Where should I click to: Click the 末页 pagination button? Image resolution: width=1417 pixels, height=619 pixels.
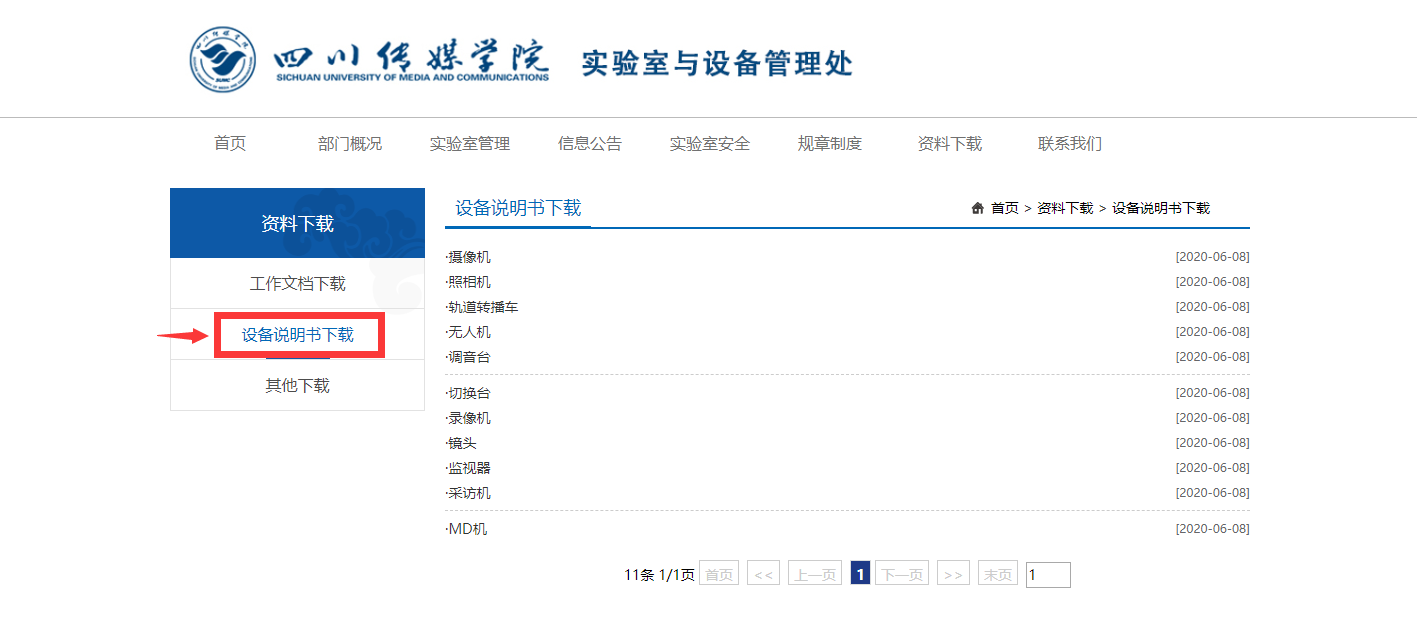click(x=997, y=574)
